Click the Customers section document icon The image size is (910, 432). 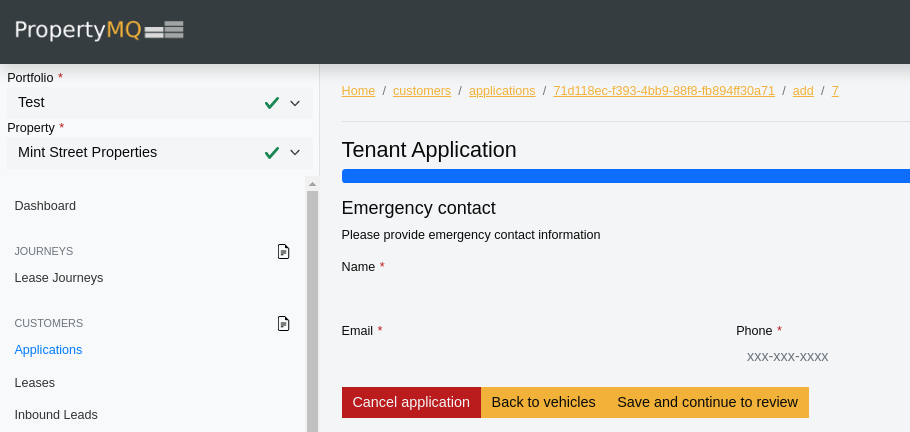tap(284, 323)
